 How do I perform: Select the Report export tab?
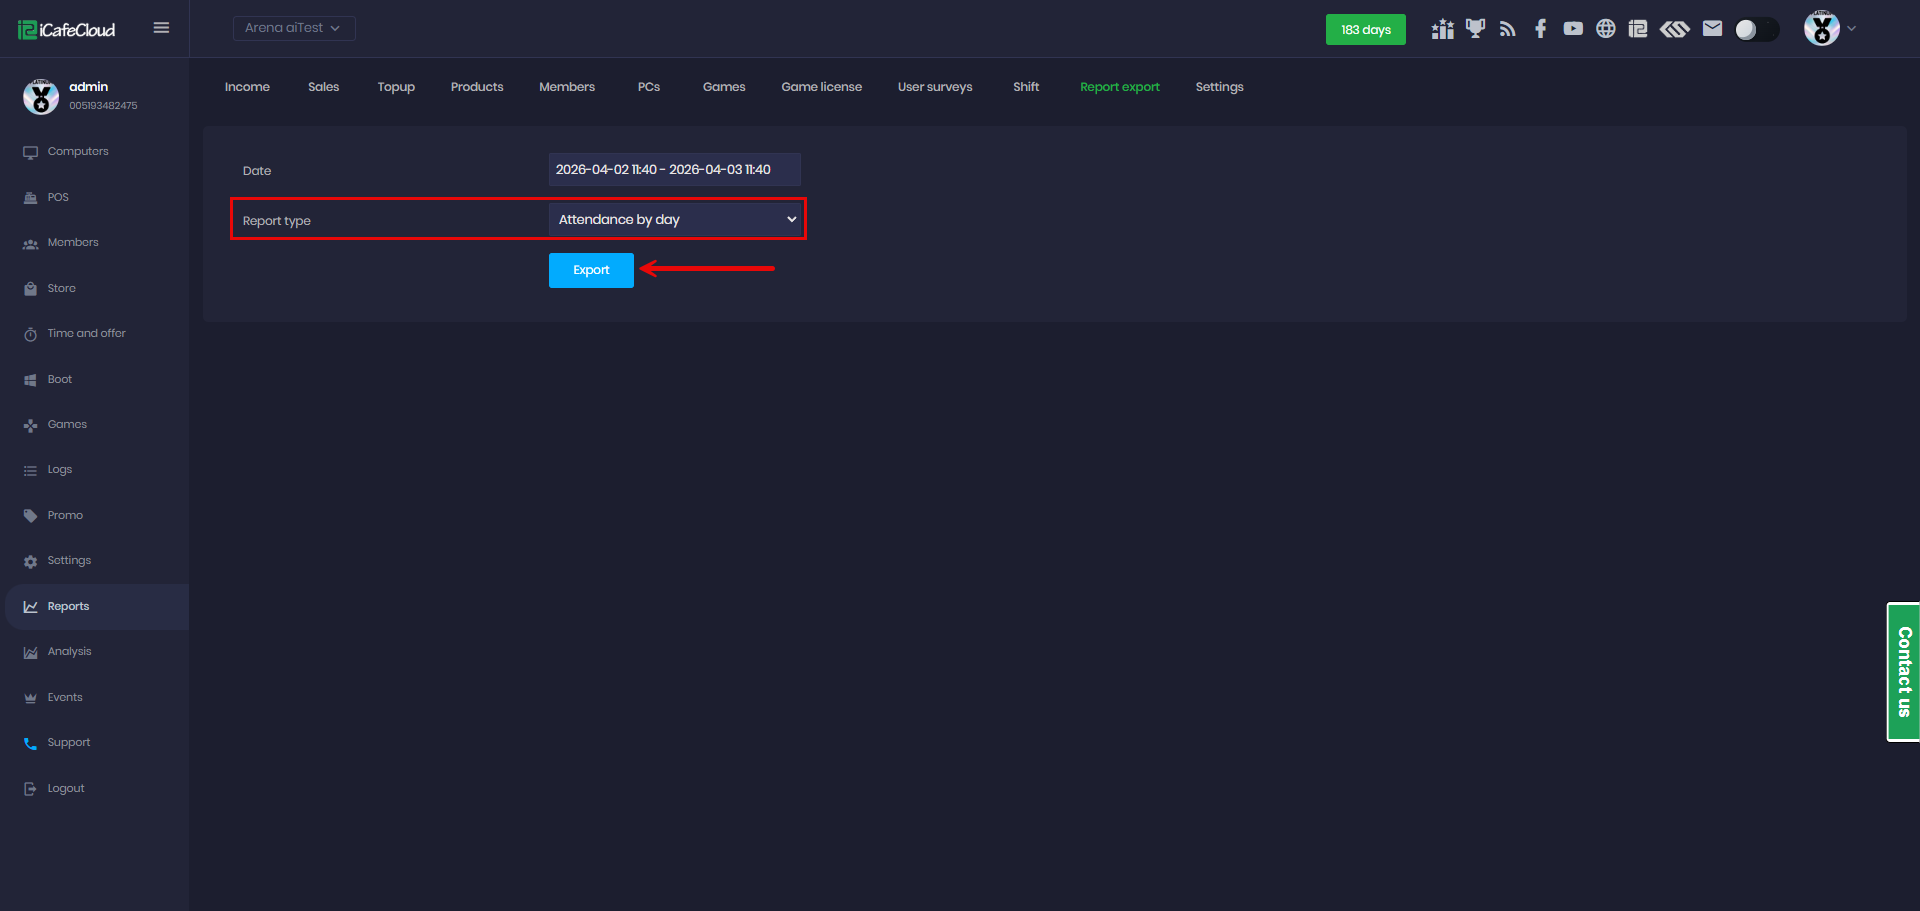[x=1120, y=87]
